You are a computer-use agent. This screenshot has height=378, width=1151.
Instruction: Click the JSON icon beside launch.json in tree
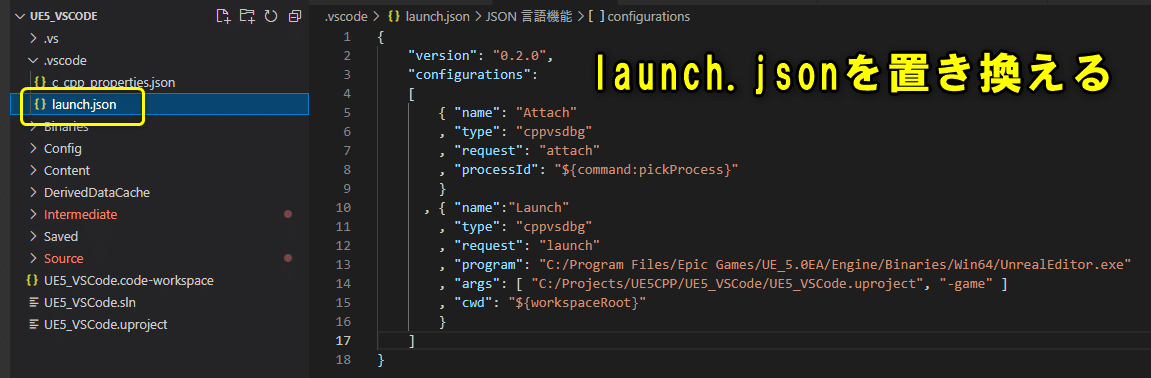pyautogui.click(x=40, y=104)
